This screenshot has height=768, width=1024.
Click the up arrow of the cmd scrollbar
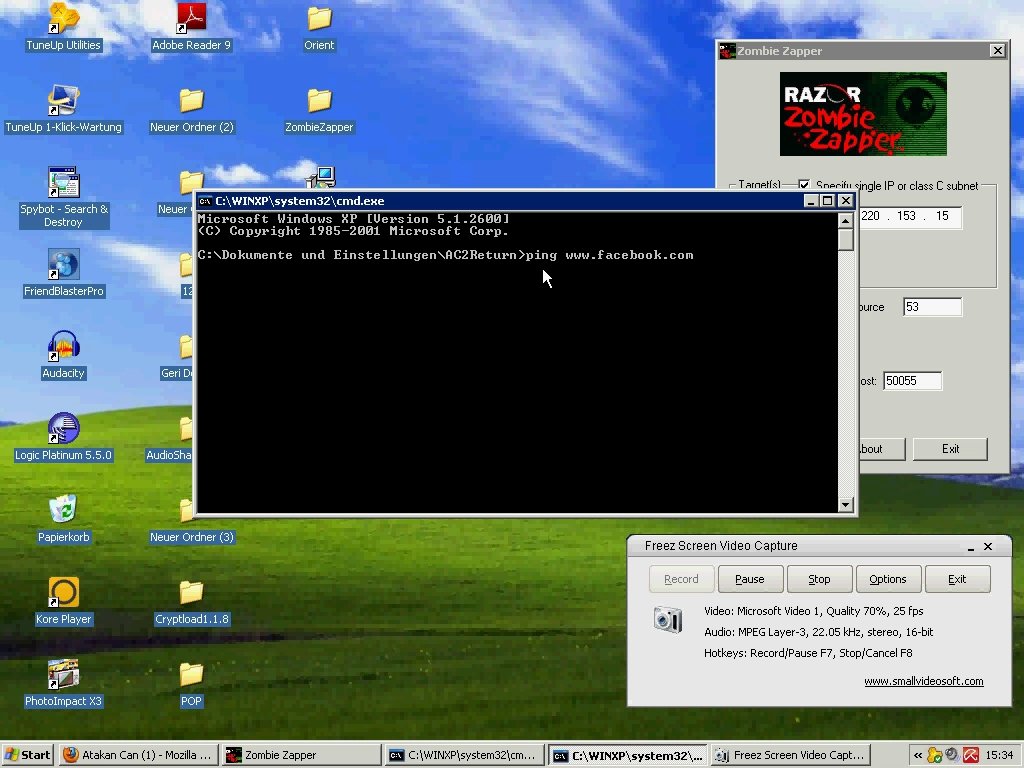846,221
